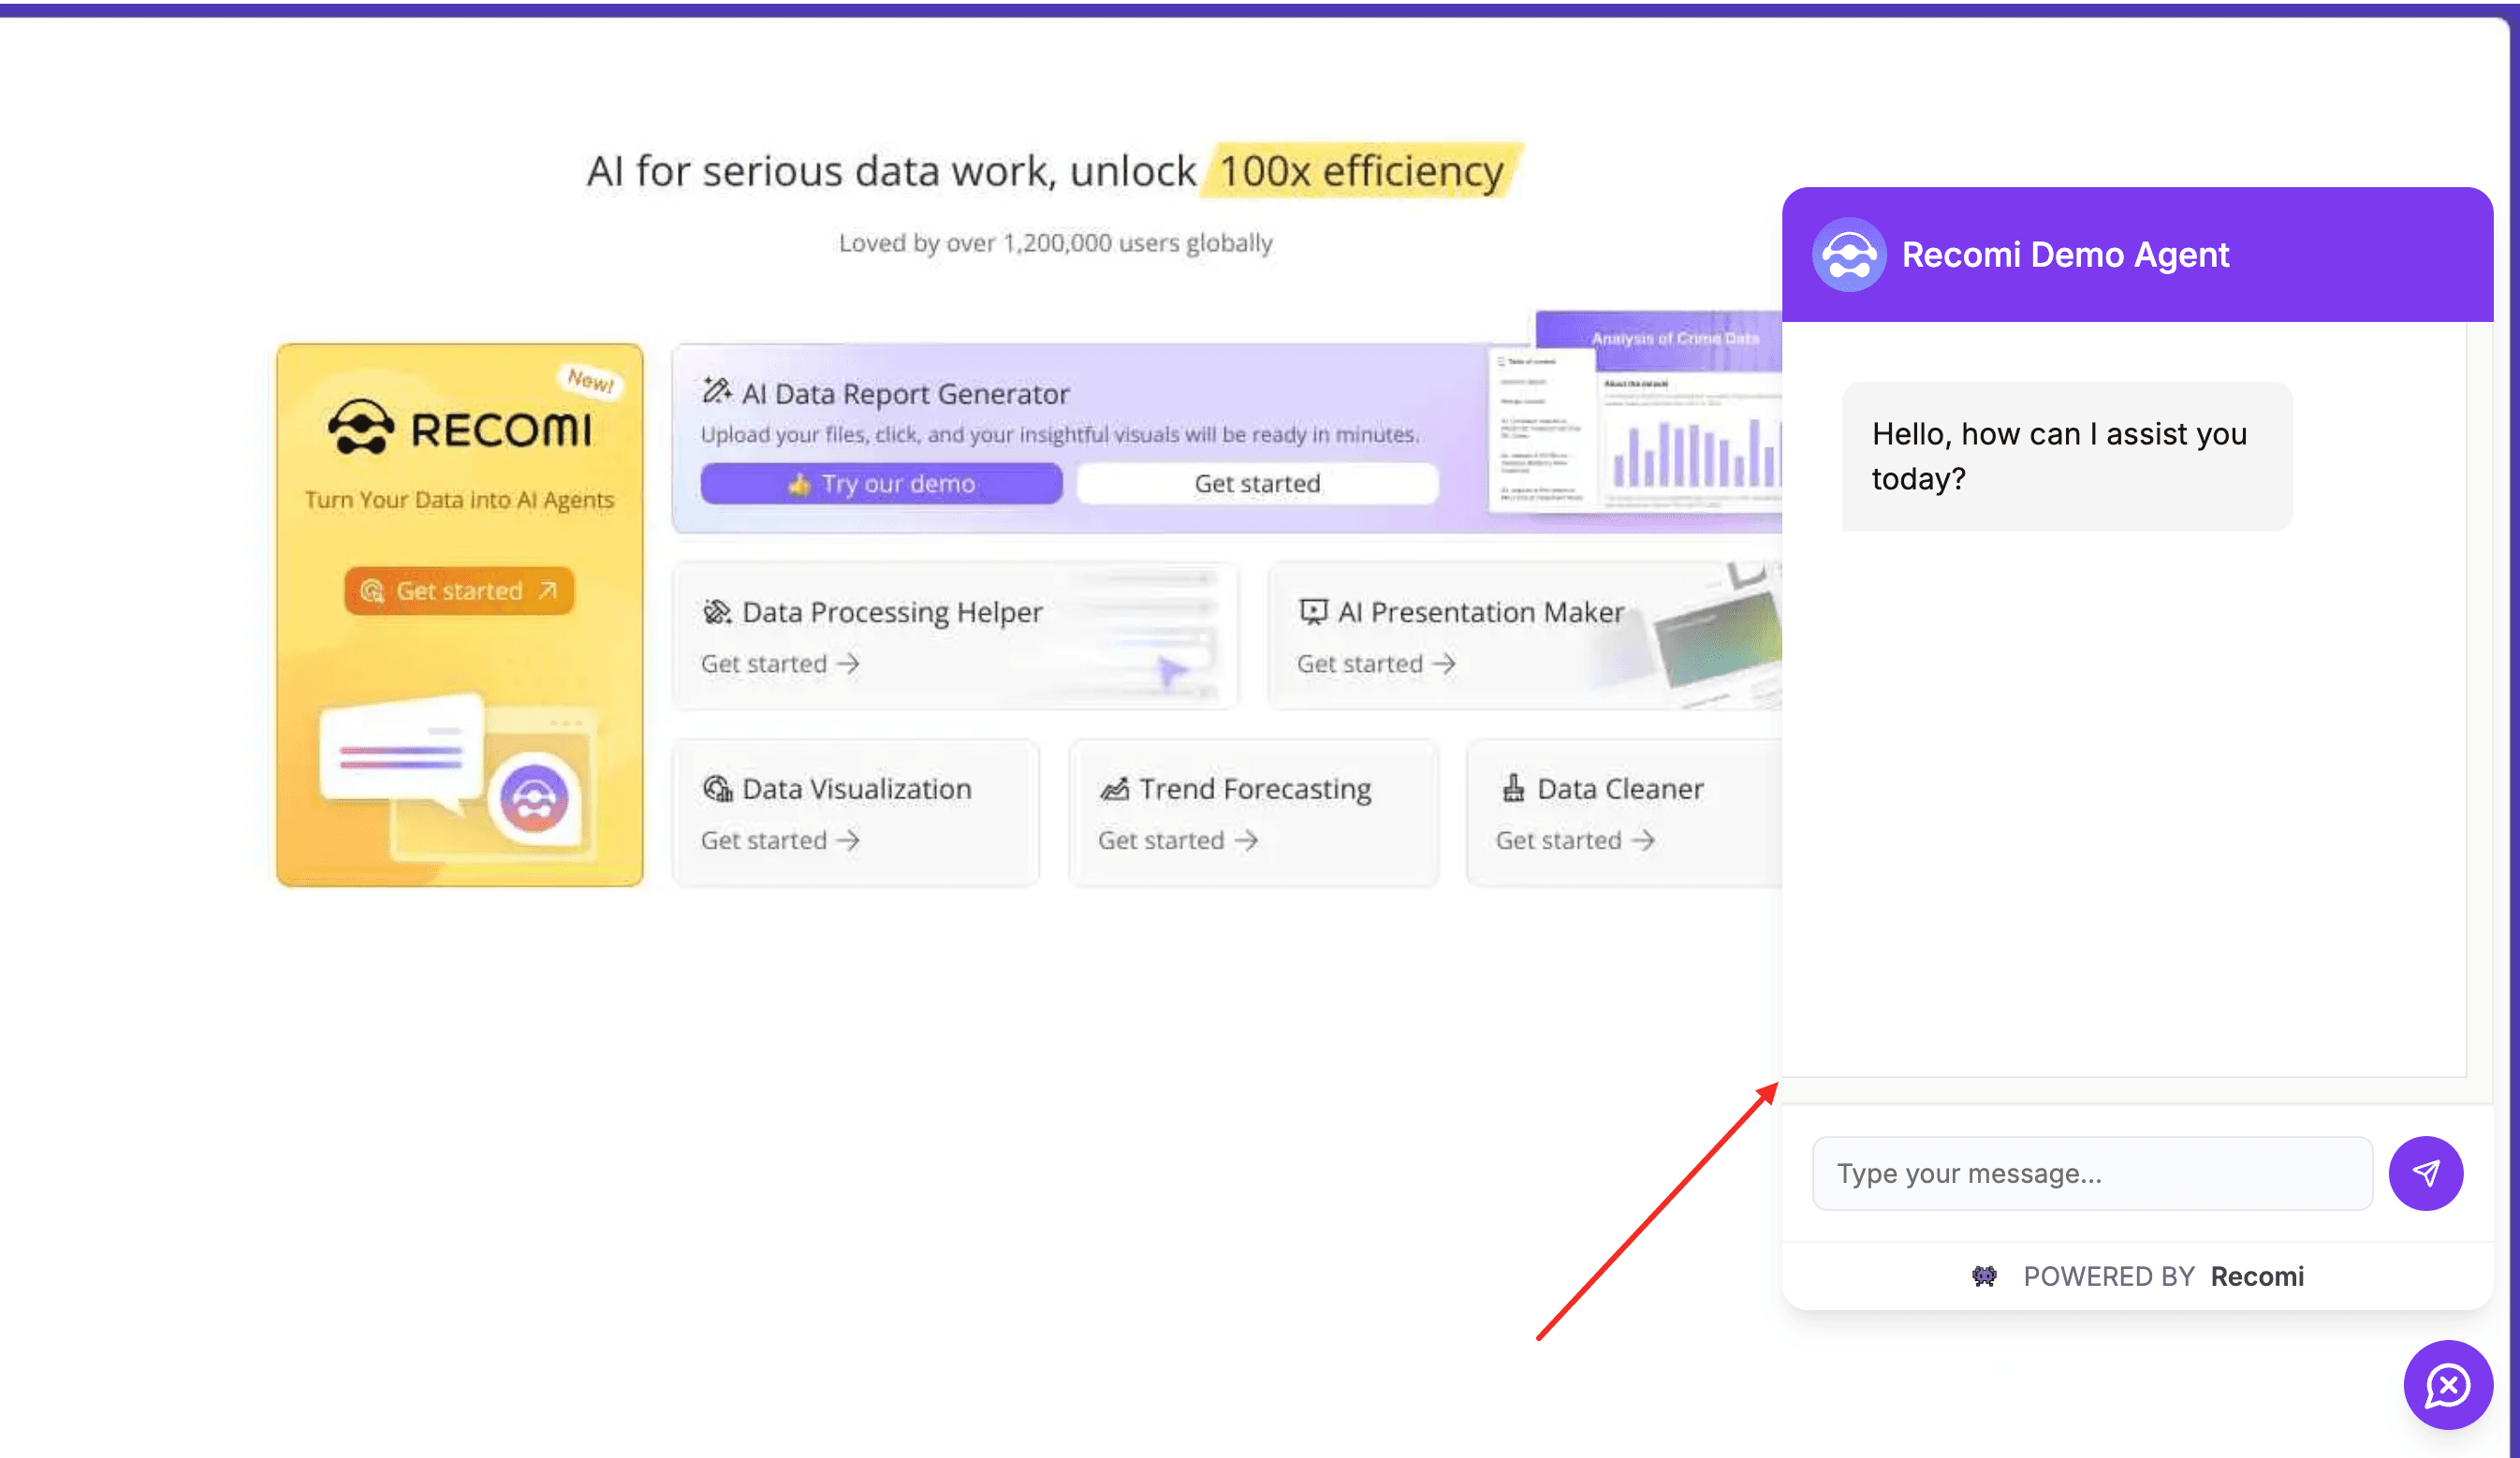Open Get started link under Data Processing Helper
The image size is (2520, 1458).
780,663
